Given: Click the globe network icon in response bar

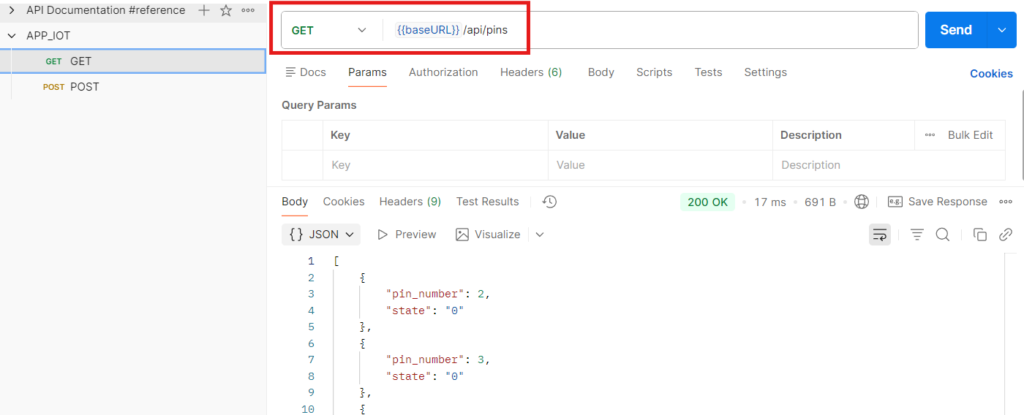Looking at the screenshot, I should (862, 202).
